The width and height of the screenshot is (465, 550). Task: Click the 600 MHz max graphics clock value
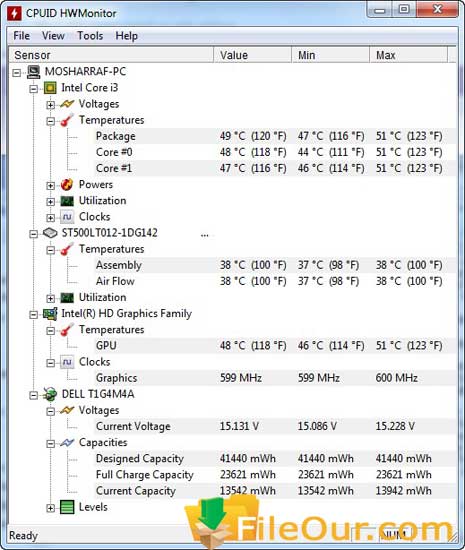pyautogui.click(x=397, y=378)
